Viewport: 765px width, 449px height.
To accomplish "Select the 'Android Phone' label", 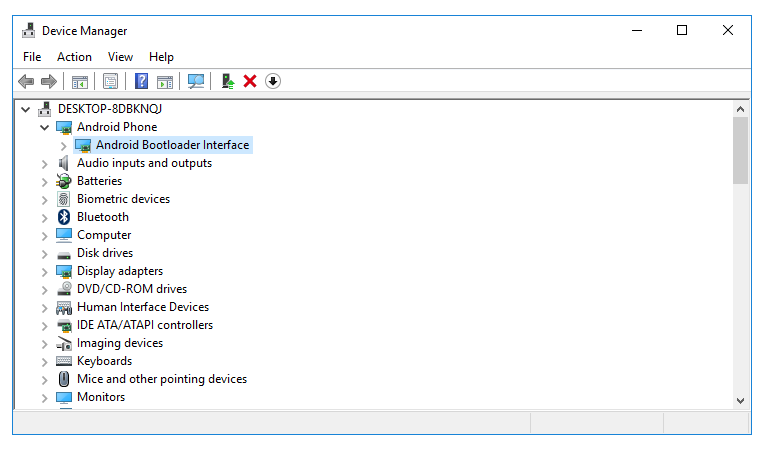I will (x=117, y=127).
